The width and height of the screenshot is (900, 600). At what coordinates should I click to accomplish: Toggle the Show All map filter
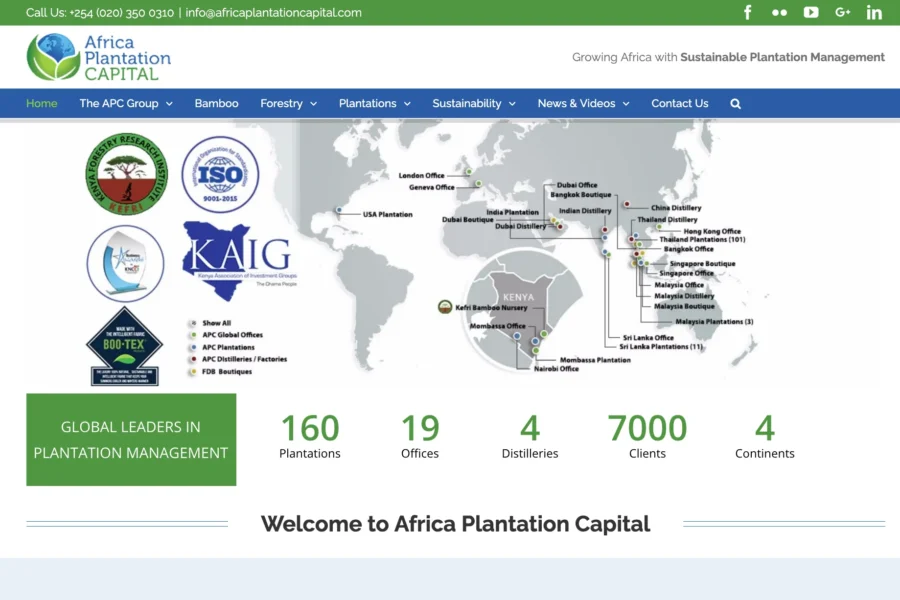click(x=211, y=323)
